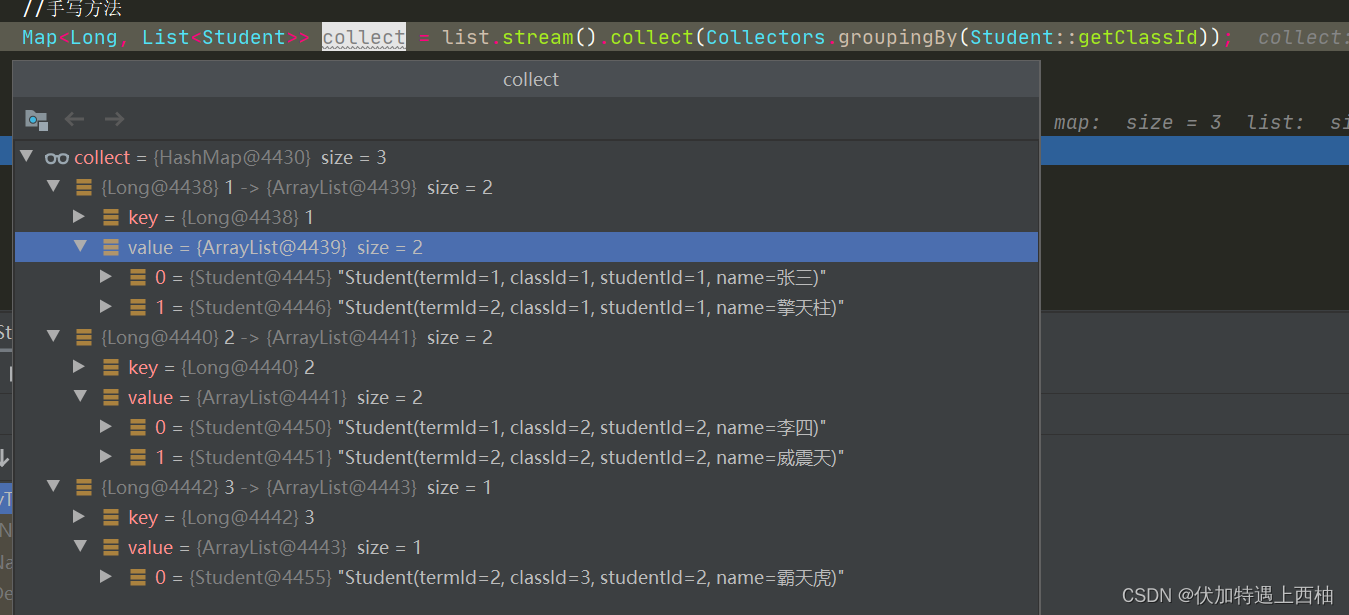This screenshot has height=615, width=1349.
Task: Select the collect = HashMap@4430 row text
Action: coord(230,158)
